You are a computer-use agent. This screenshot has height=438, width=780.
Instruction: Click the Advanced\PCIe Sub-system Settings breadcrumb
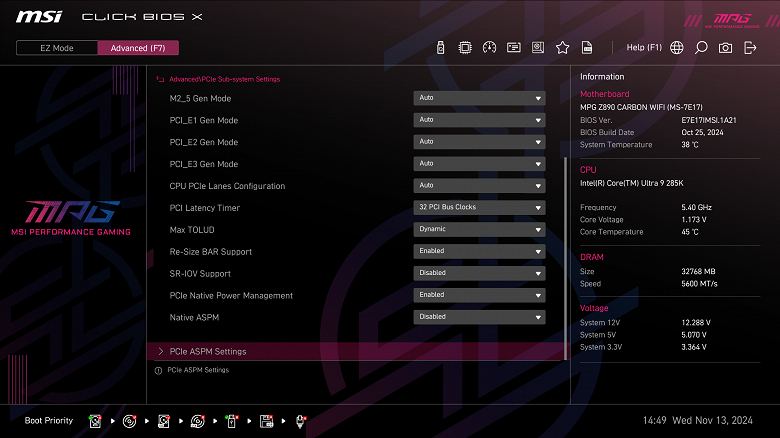[224, 79]
